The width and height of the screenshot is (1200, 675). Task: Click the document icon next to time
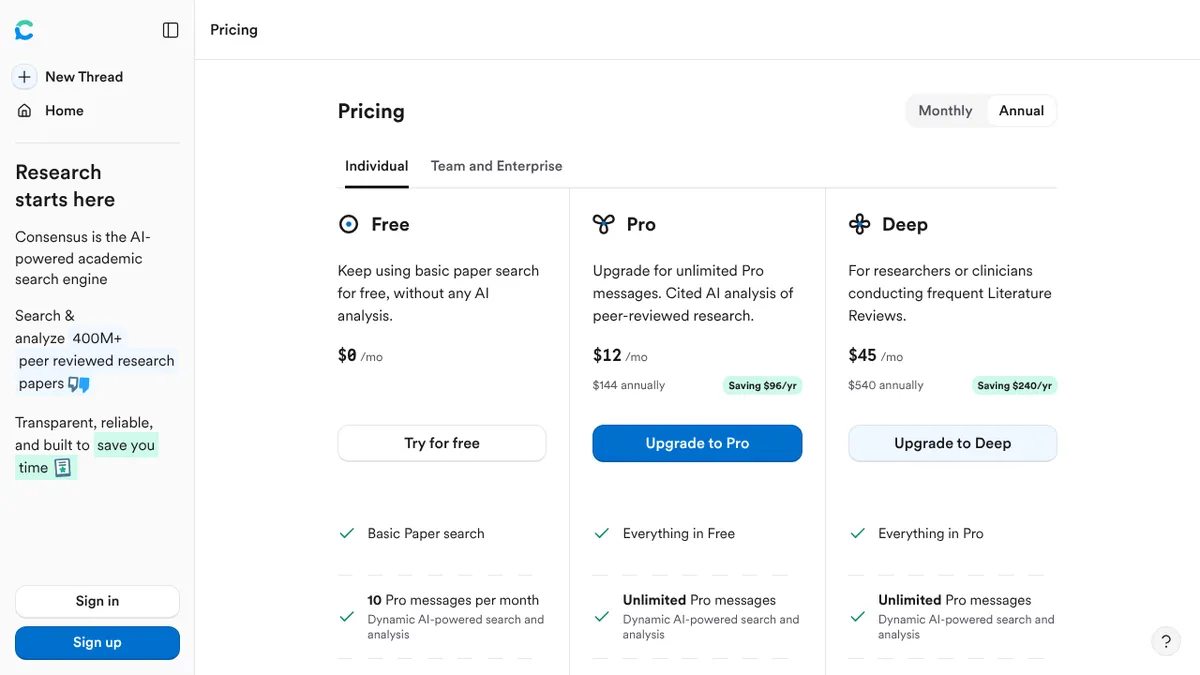tap(63, 468)
